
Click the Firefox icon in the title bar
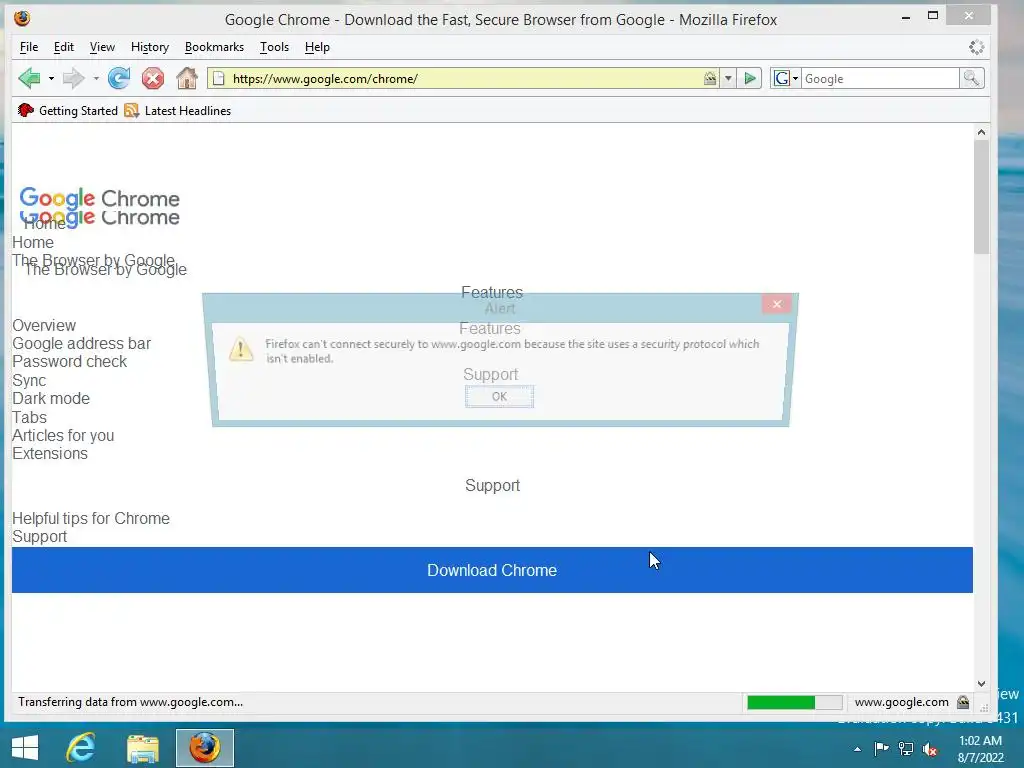click(22, 18)
